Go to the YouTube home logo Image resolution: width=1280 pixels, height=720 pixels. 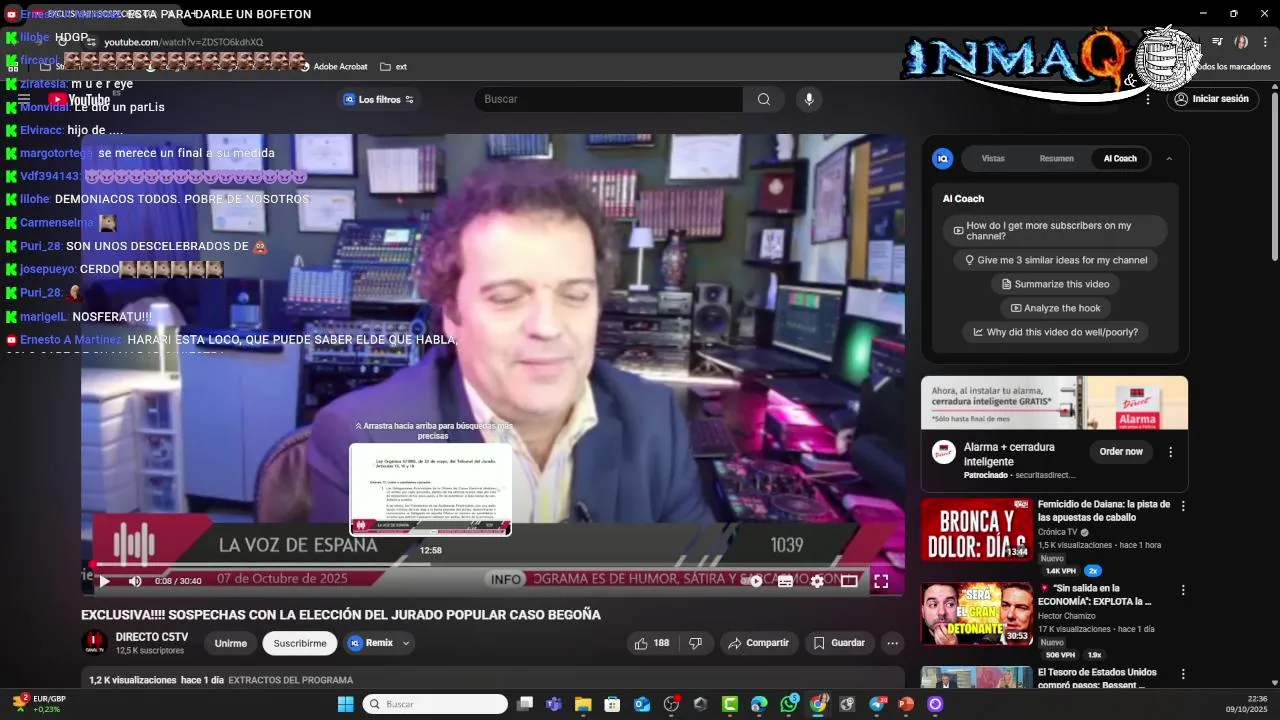click(x=80, y=99)
